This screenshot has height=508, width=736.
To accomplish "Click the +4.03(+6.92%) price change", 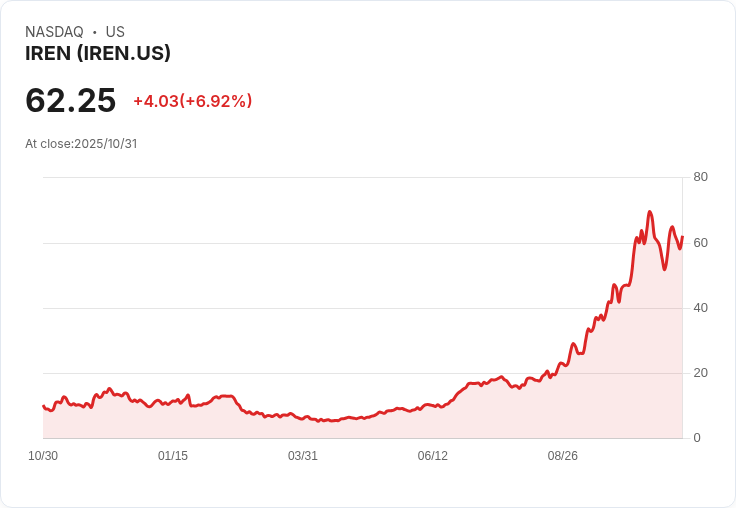I will tap(193, 101).
